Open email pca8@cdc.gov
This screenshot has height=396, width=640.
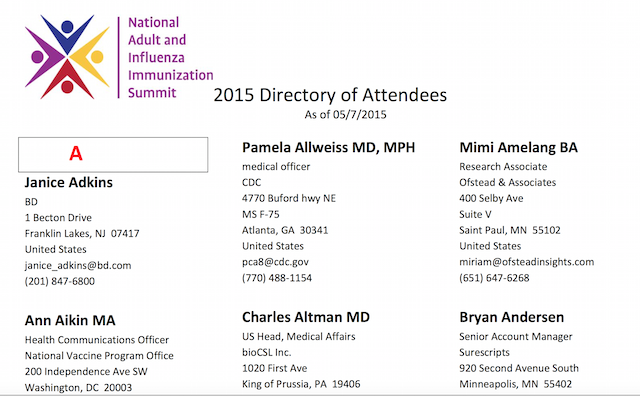276,262
